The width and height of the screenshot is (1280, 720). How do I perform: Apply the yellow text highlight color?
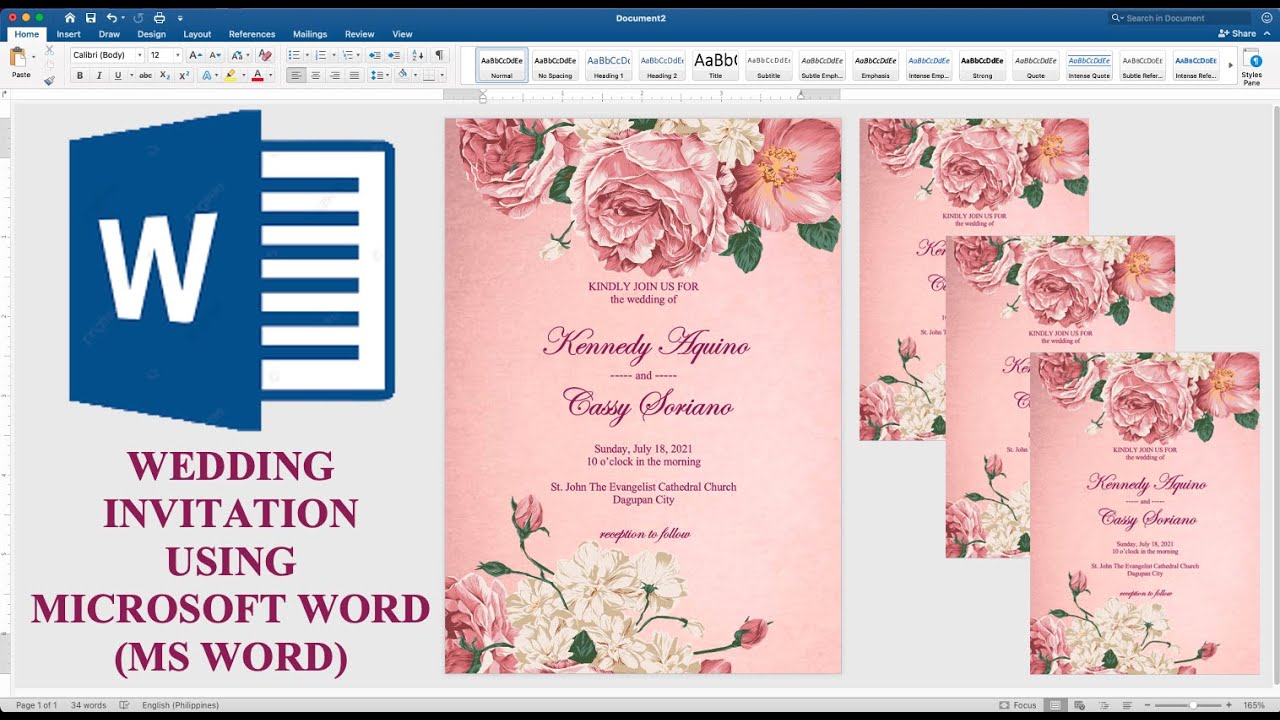coord(230,75)
